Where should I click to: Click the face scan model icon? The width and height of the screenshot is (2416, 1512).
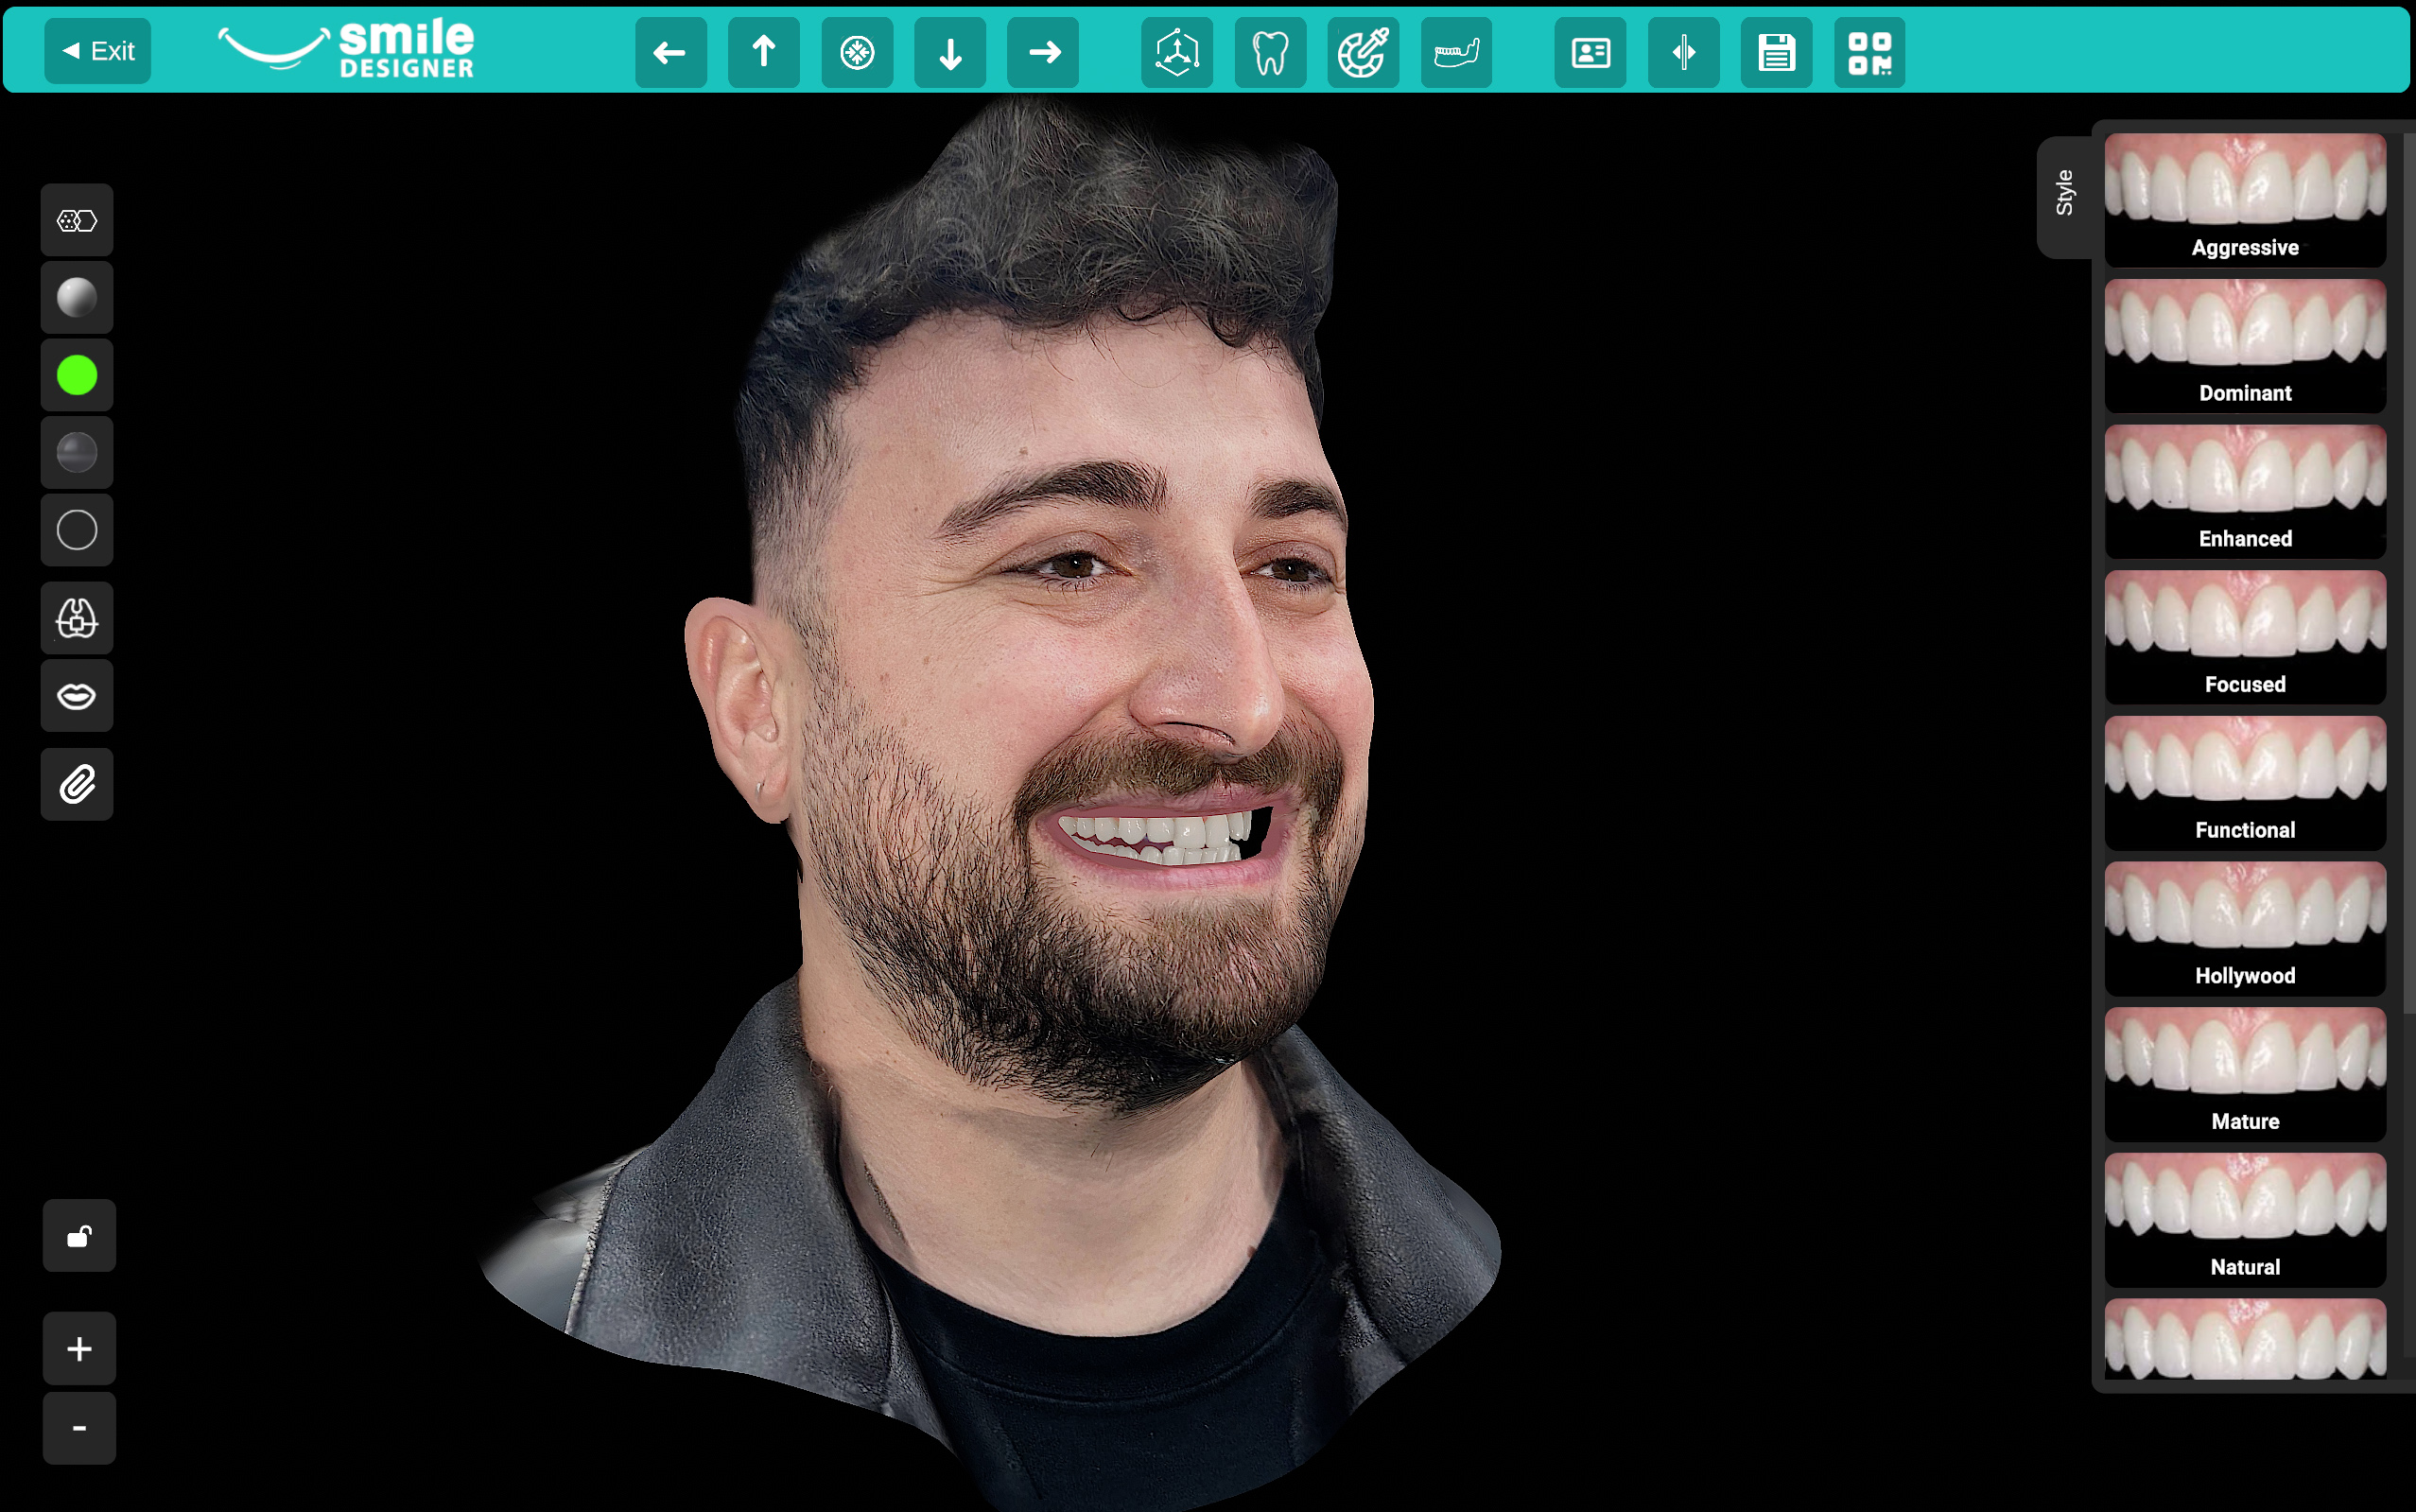(x=77, y=618)
